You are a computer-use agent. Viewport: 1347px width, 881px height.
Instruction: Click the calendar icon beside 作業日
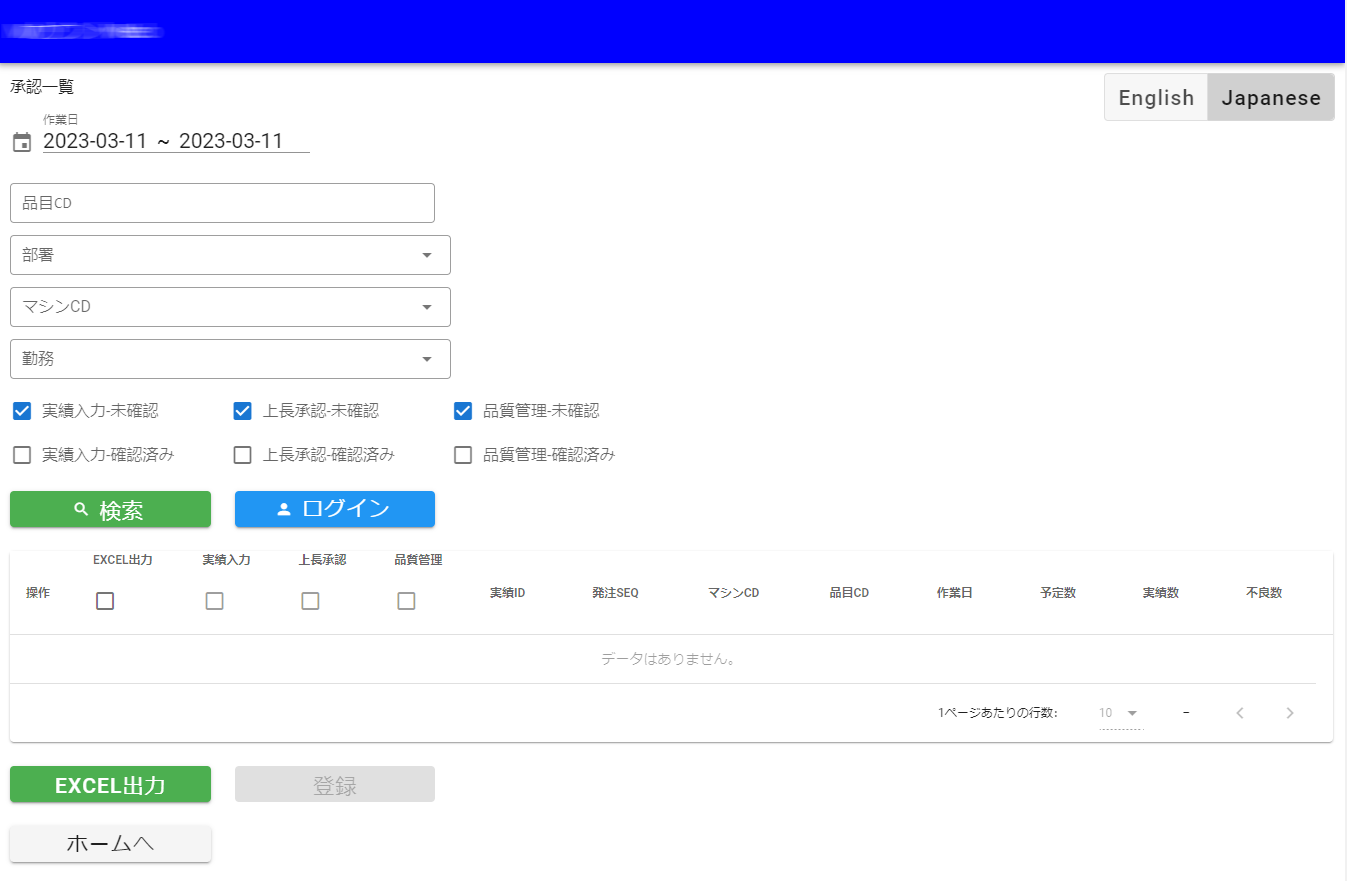tap(22, 142)
